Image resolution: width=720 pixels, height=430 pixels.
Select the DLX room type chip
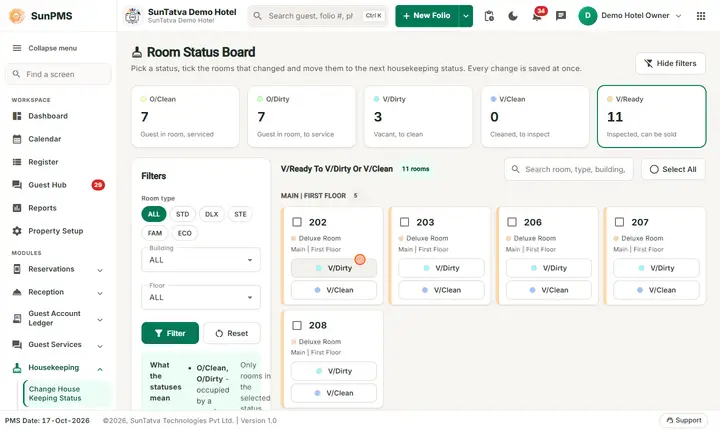coord(212,215)
